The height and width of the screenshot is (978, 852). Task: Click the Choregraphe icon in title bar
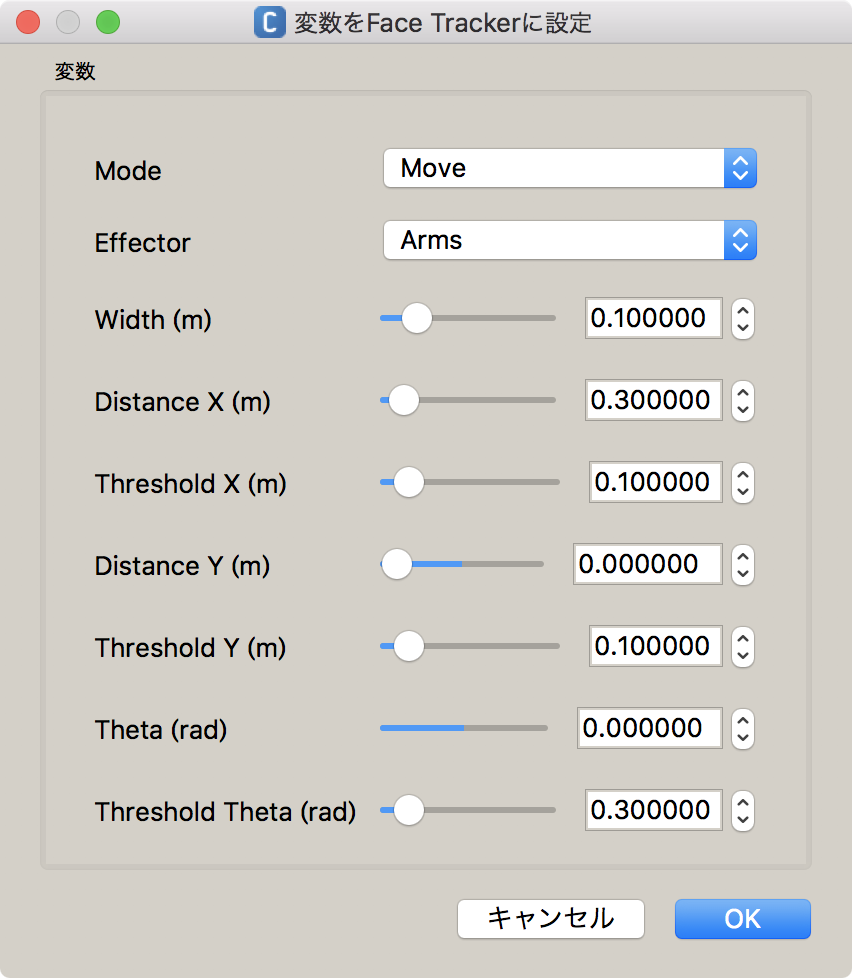click(x=270, y=22)
